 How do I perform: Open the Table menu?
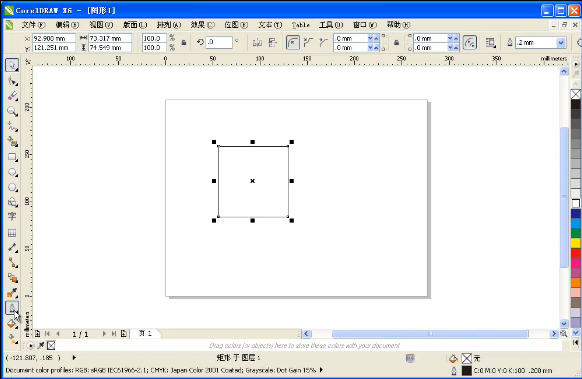tap(301, 25)
